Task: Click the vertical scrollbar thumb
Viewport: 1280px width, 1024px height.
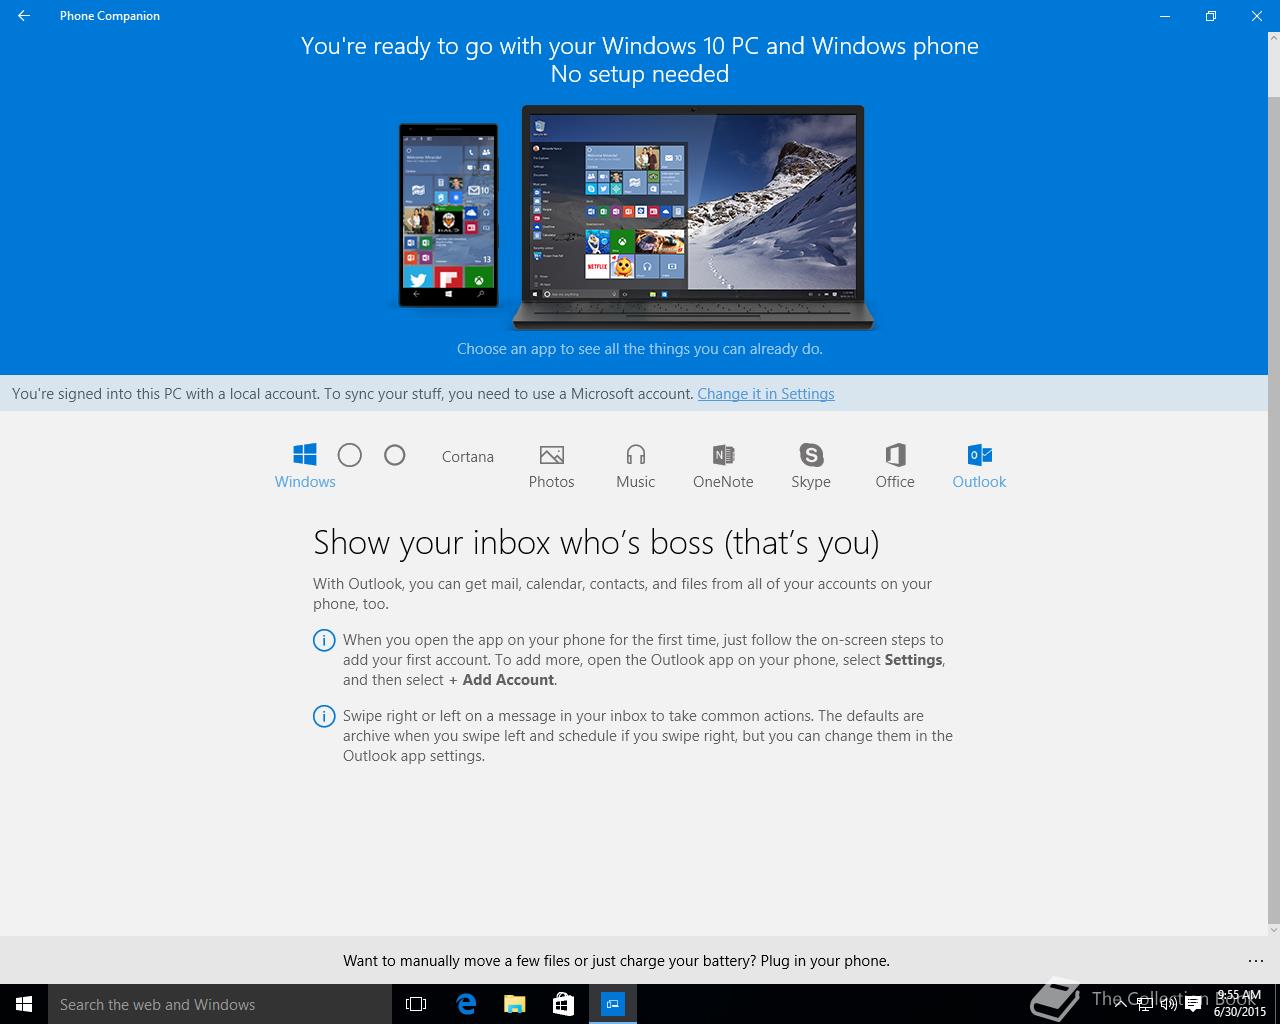Action: click(x=1274, y=510)
